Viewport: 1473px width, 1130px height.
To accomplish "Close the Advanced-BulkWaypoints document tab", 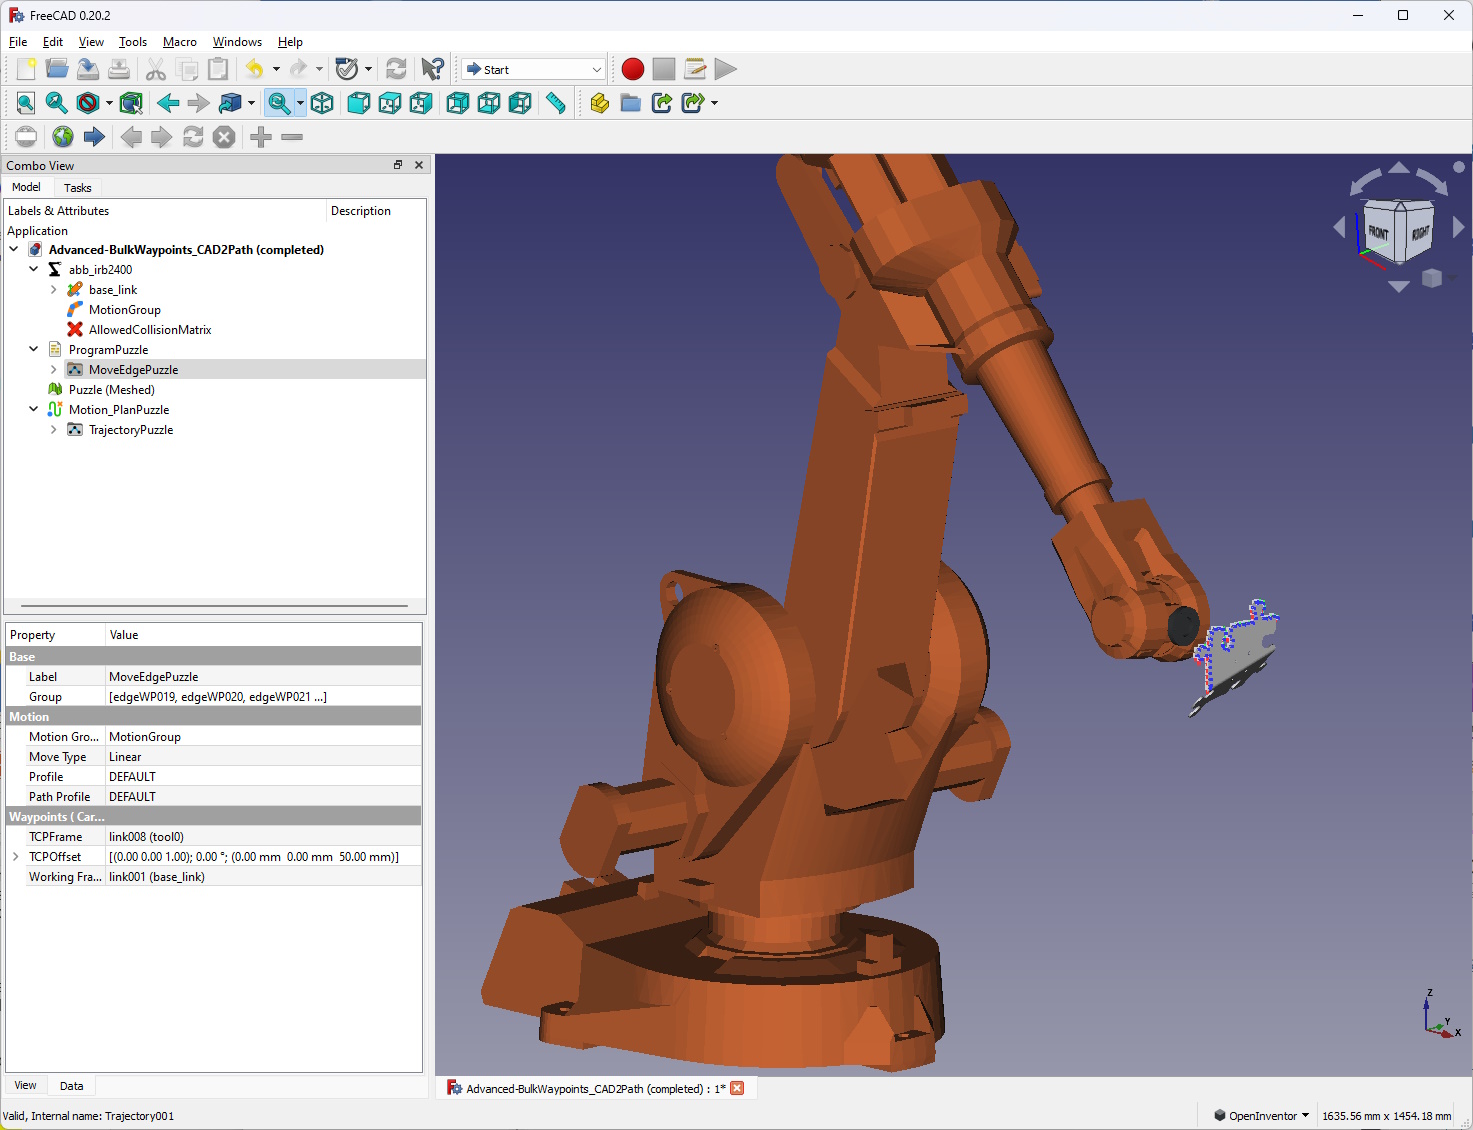I will click(737, 1088).
